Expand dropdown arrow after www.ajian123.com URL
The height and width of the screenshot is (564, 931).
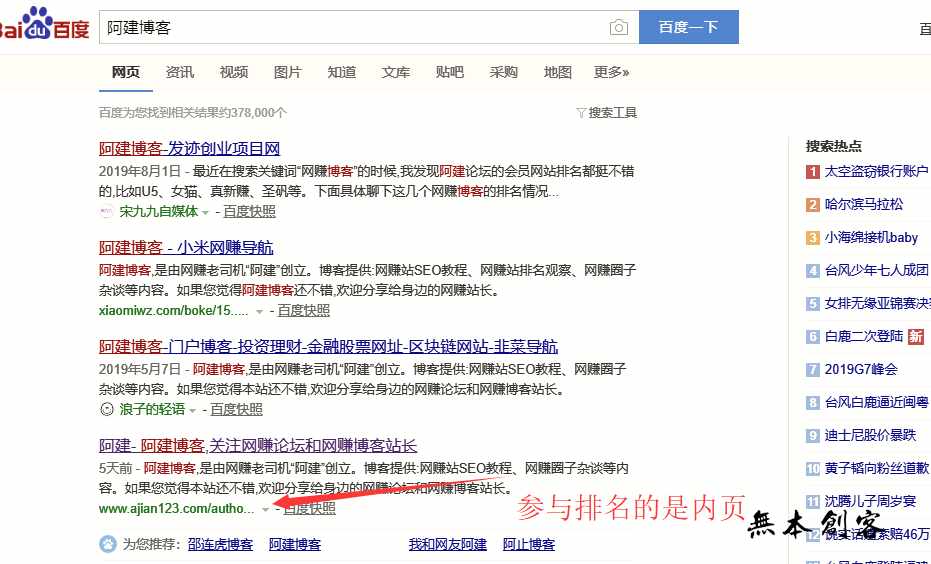(265, 509)
